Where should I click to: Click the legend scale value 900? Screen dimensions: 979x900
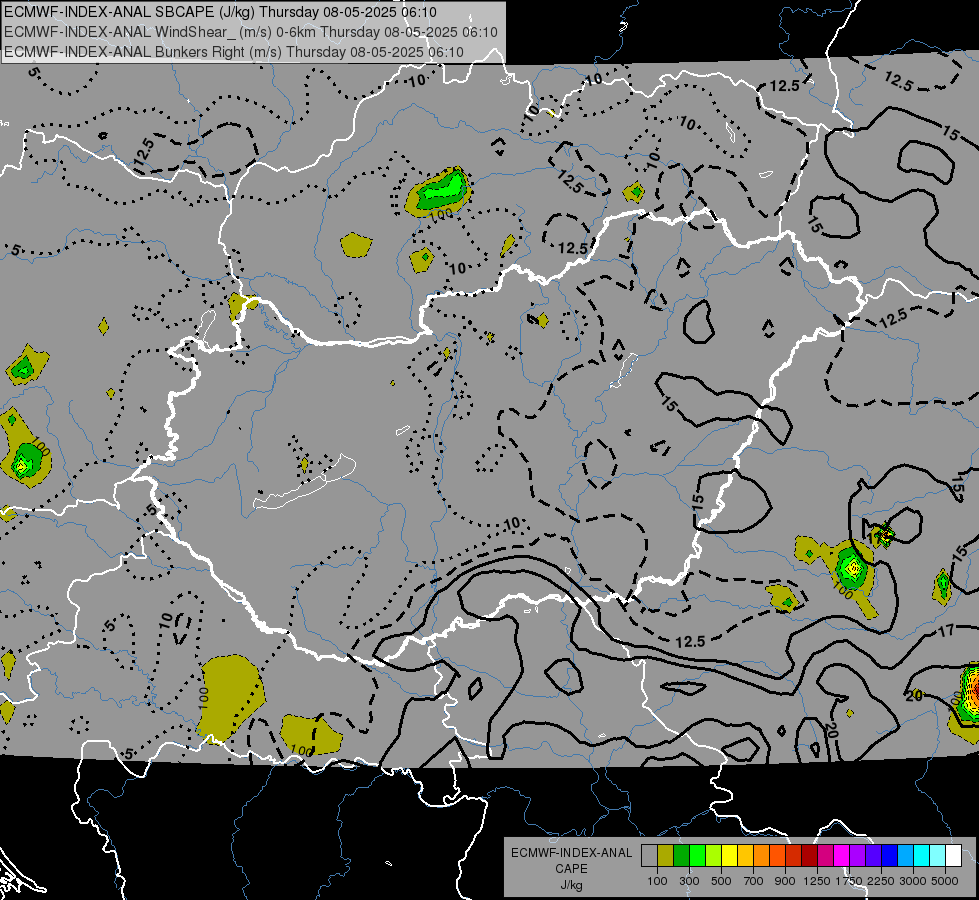(x=785, y=881)
